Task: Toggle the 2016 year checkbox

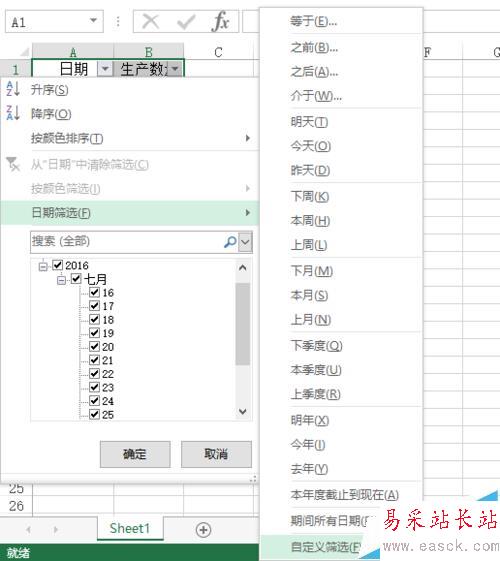Action: [58, 265]
